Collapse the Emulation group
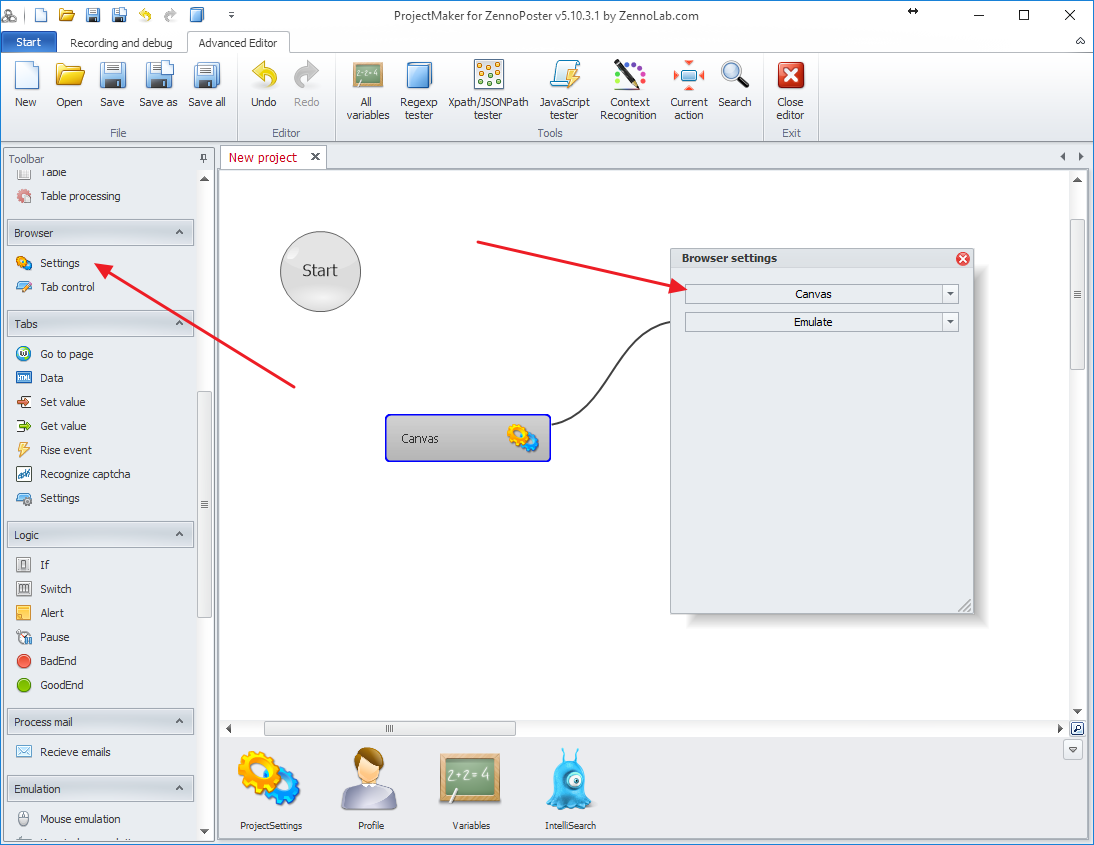This screenshot has height=845, width=1094. pyautogui.click(x=179, y=788)
